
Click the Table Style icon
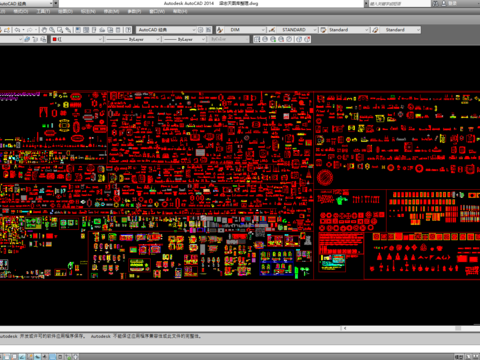click(323, 30)
